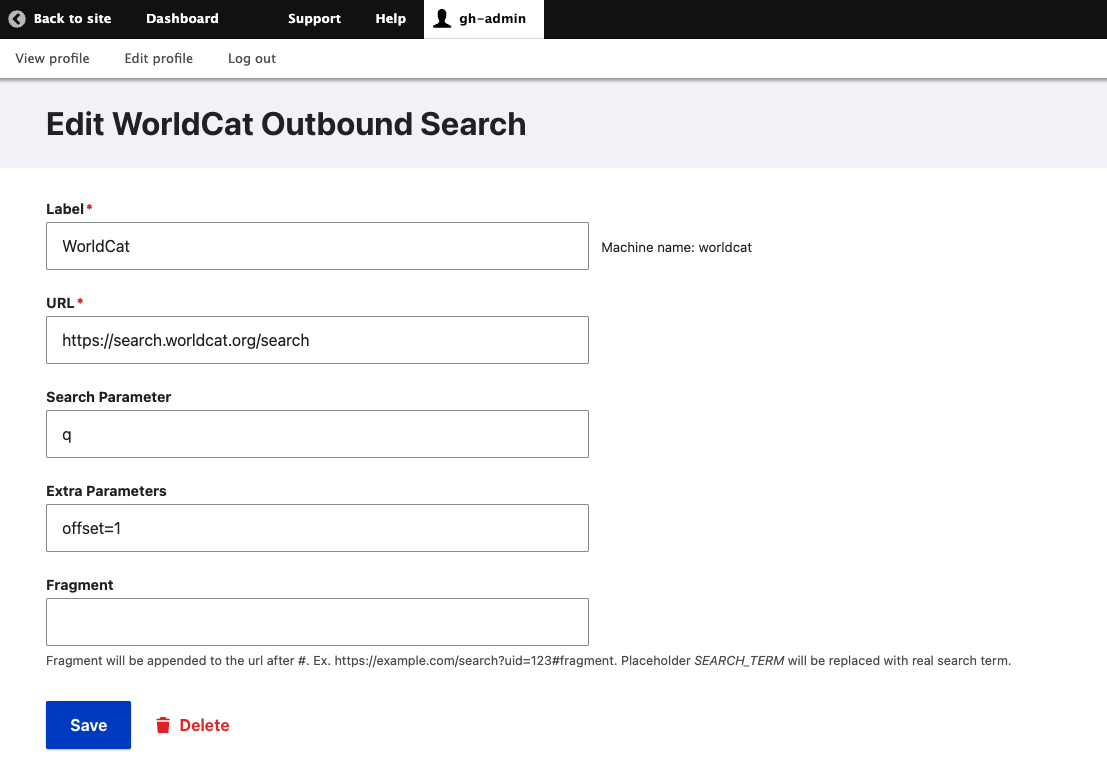The height and width of the screenshot is (777, 1107).
Task: Click the Edit WorldCat Outbound Search heading
Action: (x=286, y=124)
